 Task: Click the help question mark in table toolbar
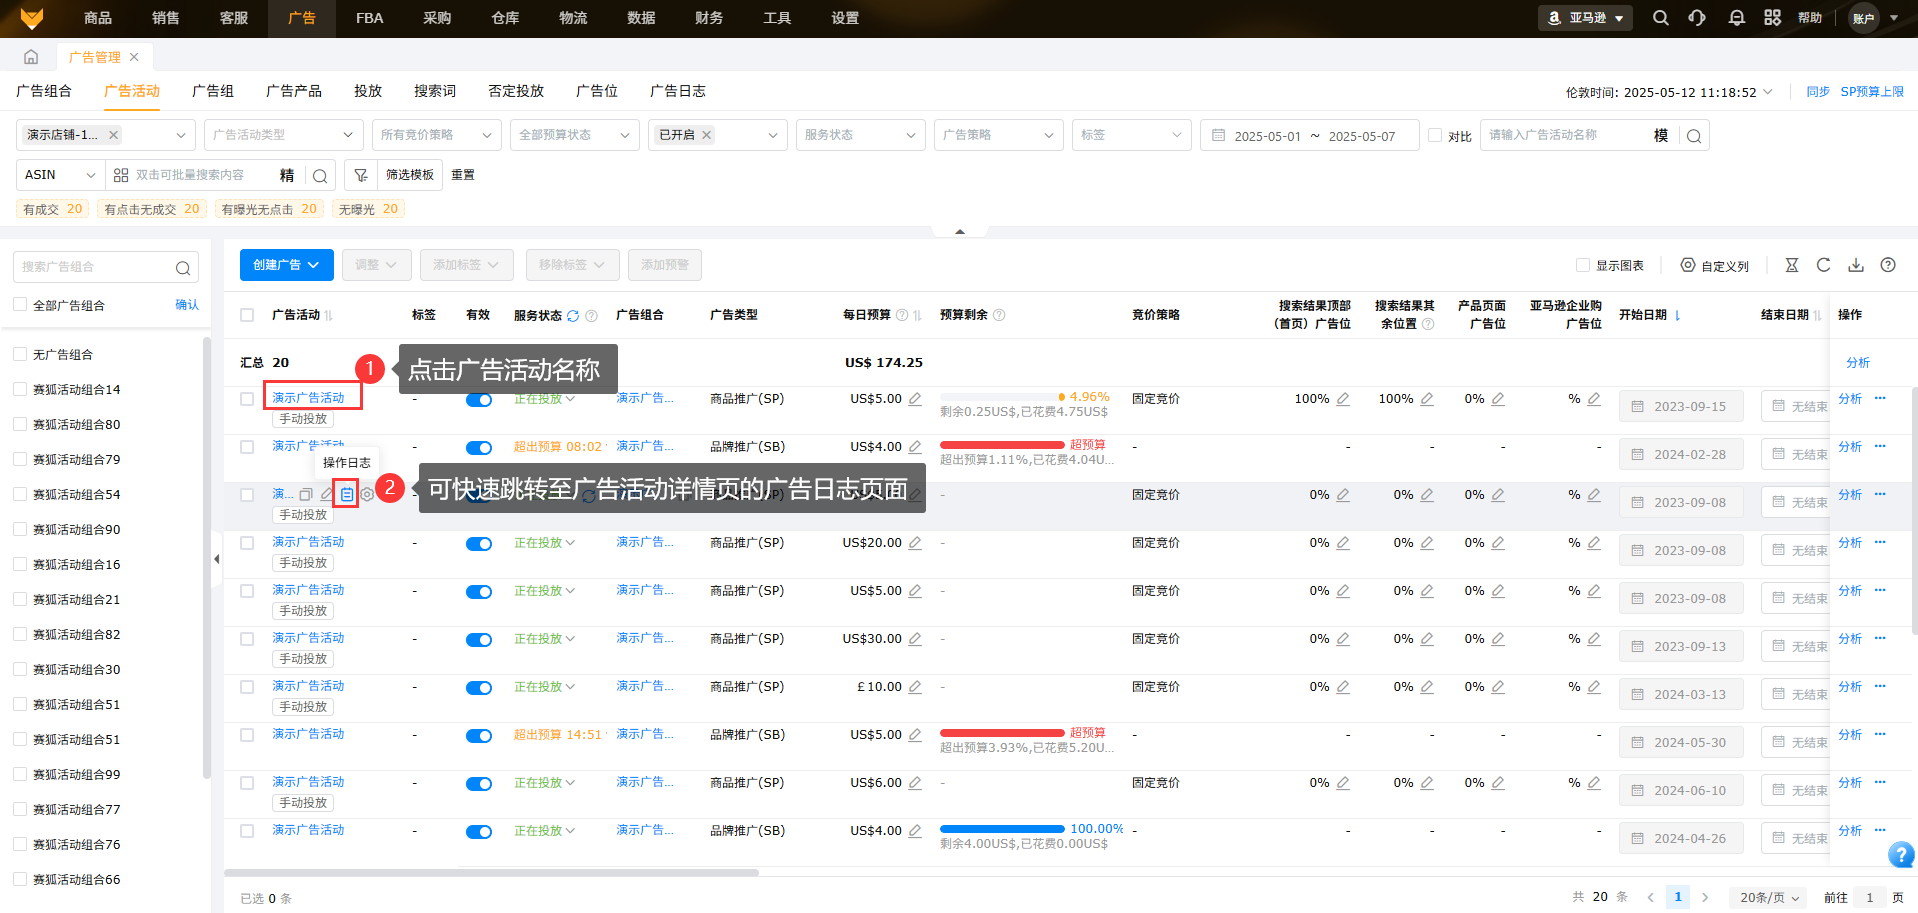point(1887,265)
